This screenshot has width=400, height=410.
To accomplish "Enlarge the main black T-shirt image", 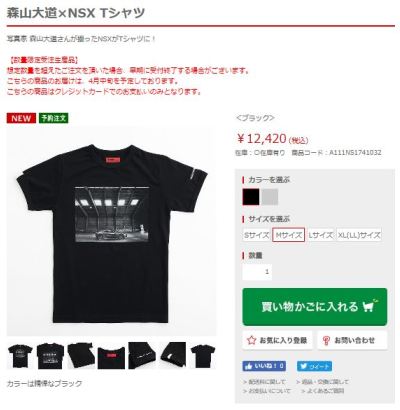I will tap(111, 231).
